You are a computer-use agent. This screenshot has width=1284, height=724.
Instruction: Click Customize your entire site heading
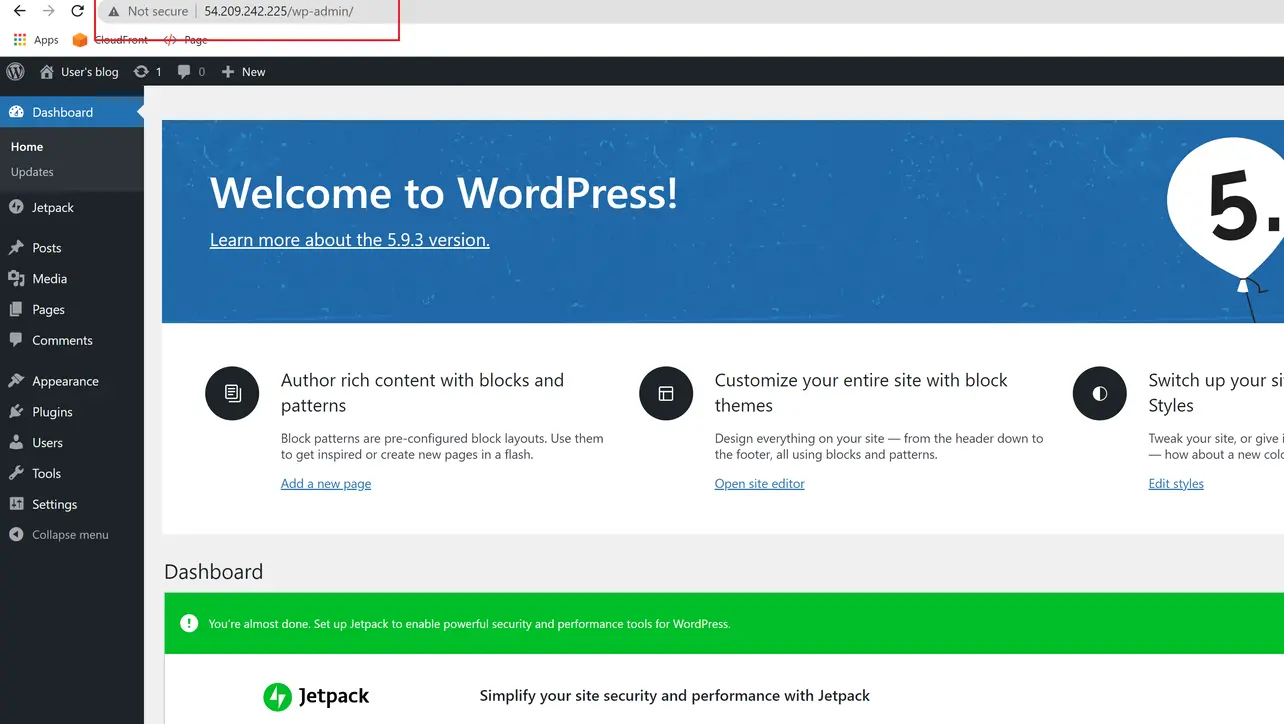(861, 393)
